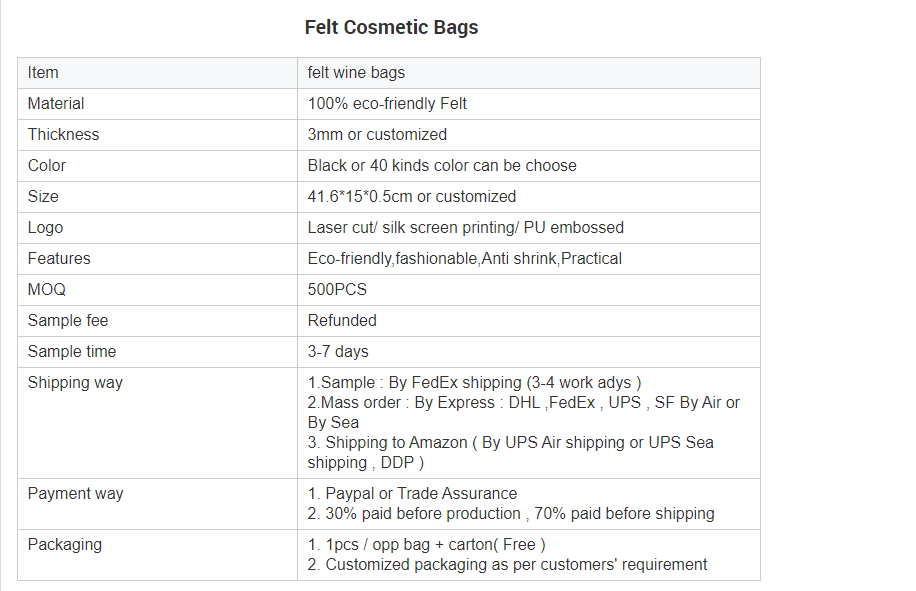Image resolution: width=916 pixels, height=591 pixels.
Task: Select the Logo row label
Action: click(x=45, y=227)
